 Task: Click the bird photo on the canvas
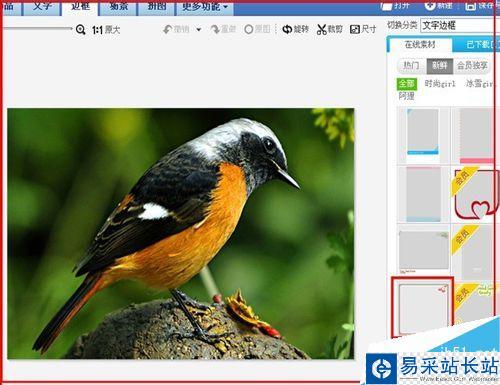coord(181,234)
